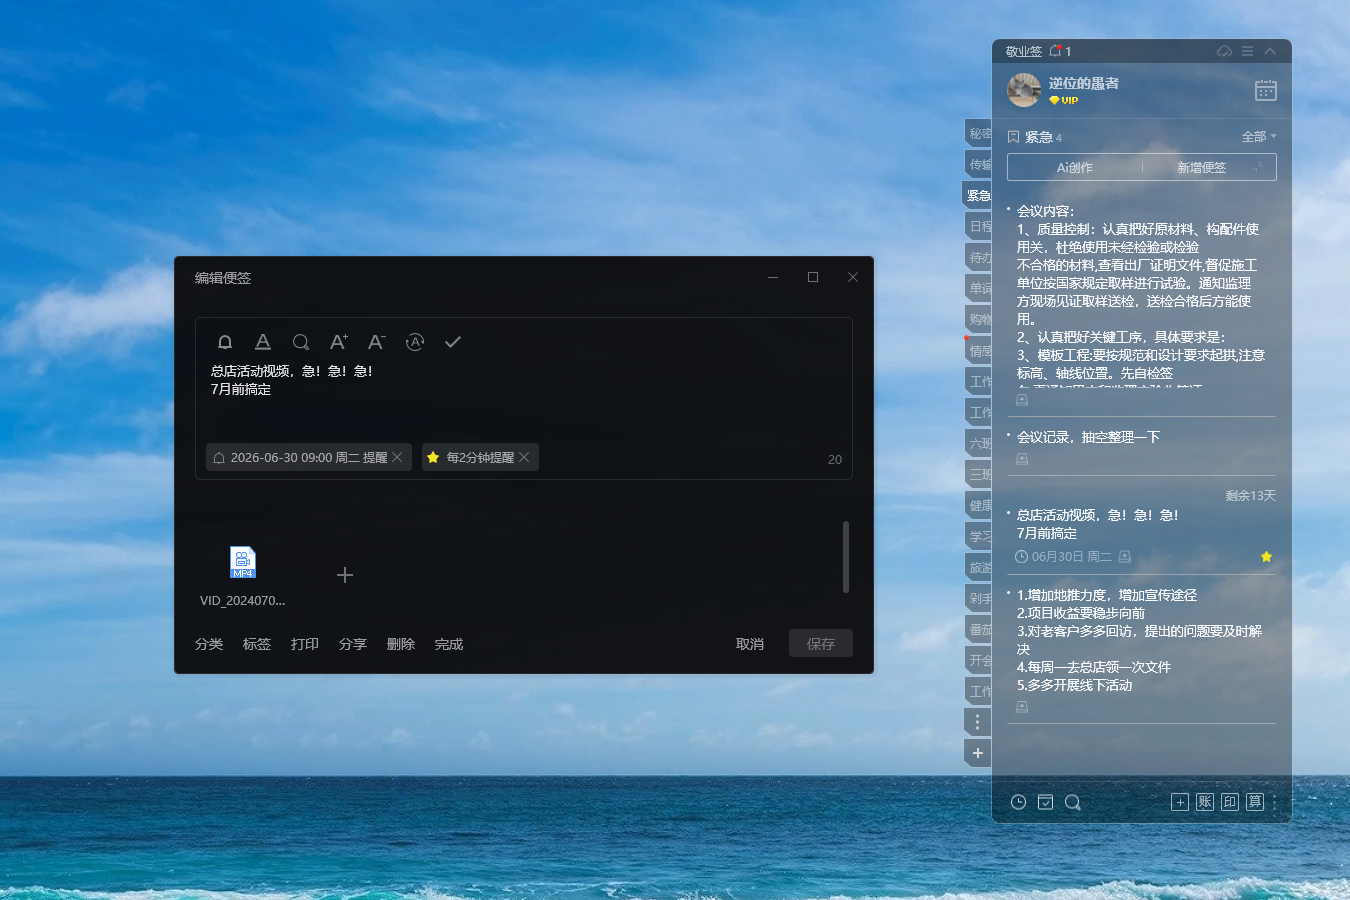This screenshot has width=1350, height=900.
Task: Click the user avatar of 逆位的愚者
Action: pyautogui.click(x=1024, y=90)
